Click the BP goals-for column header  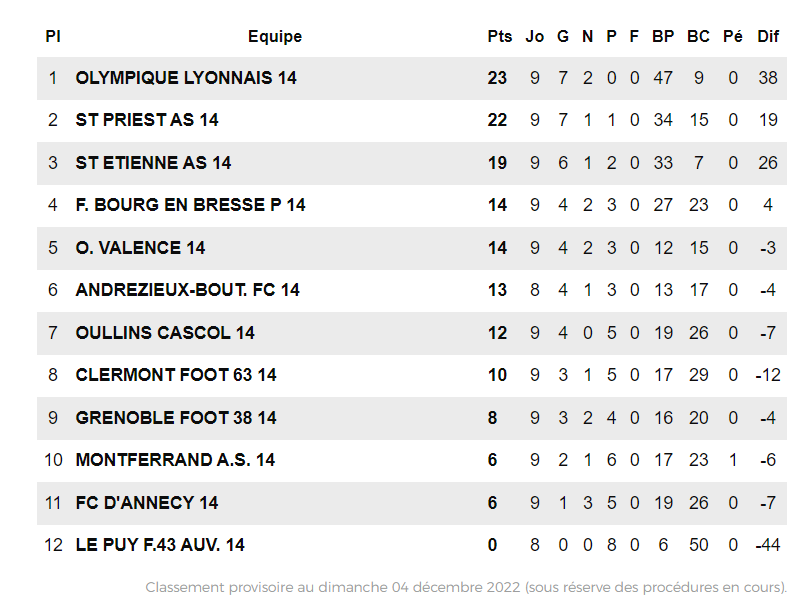click(x=663, y=37)
